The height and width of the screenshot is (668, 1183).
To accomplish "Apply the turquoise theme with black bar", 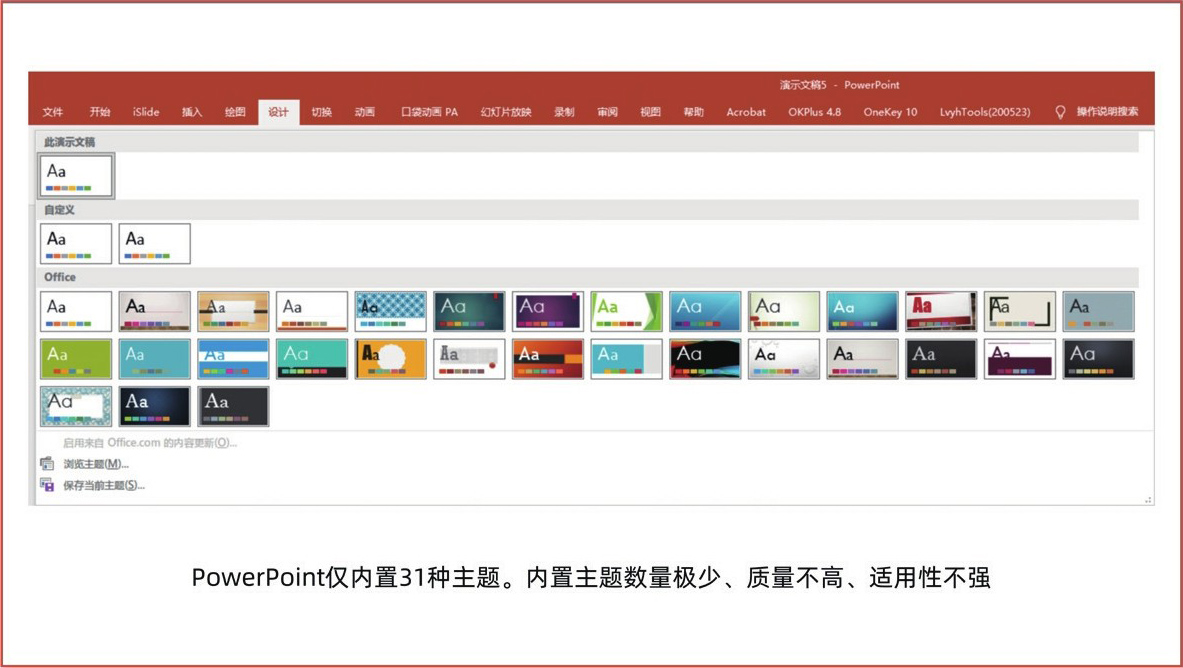I will (312, 359).
